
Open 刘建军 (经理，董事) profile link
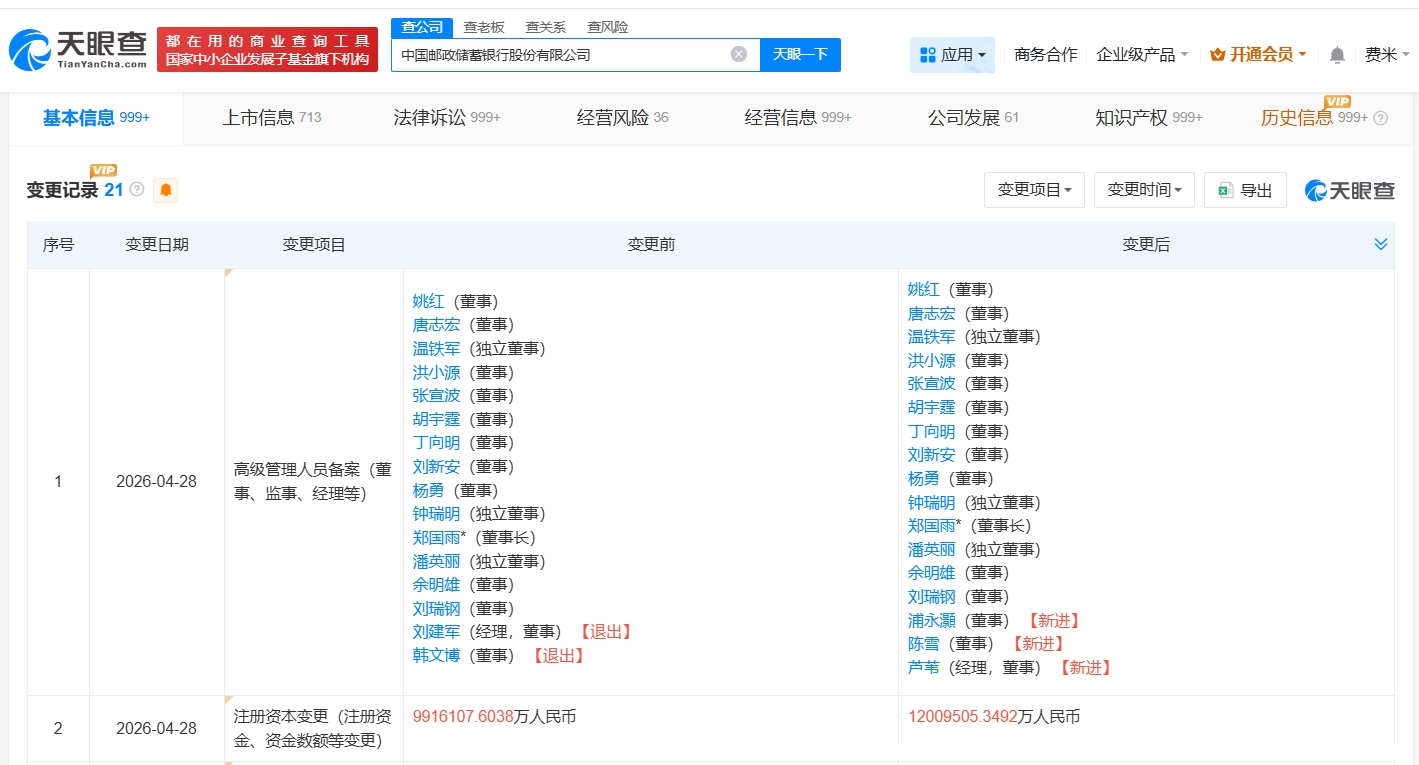click(437, 632)
